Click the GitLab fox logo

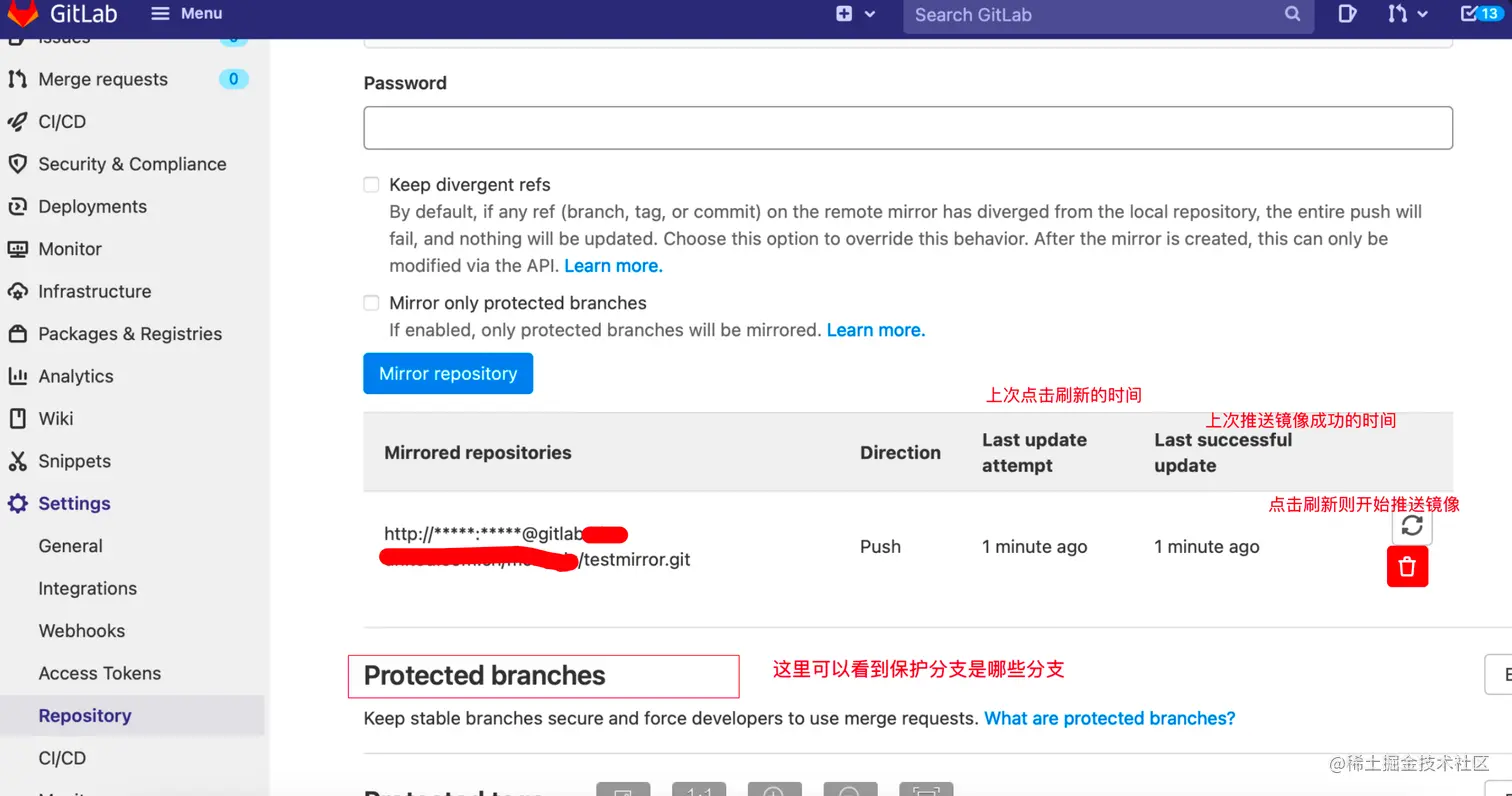23,13
